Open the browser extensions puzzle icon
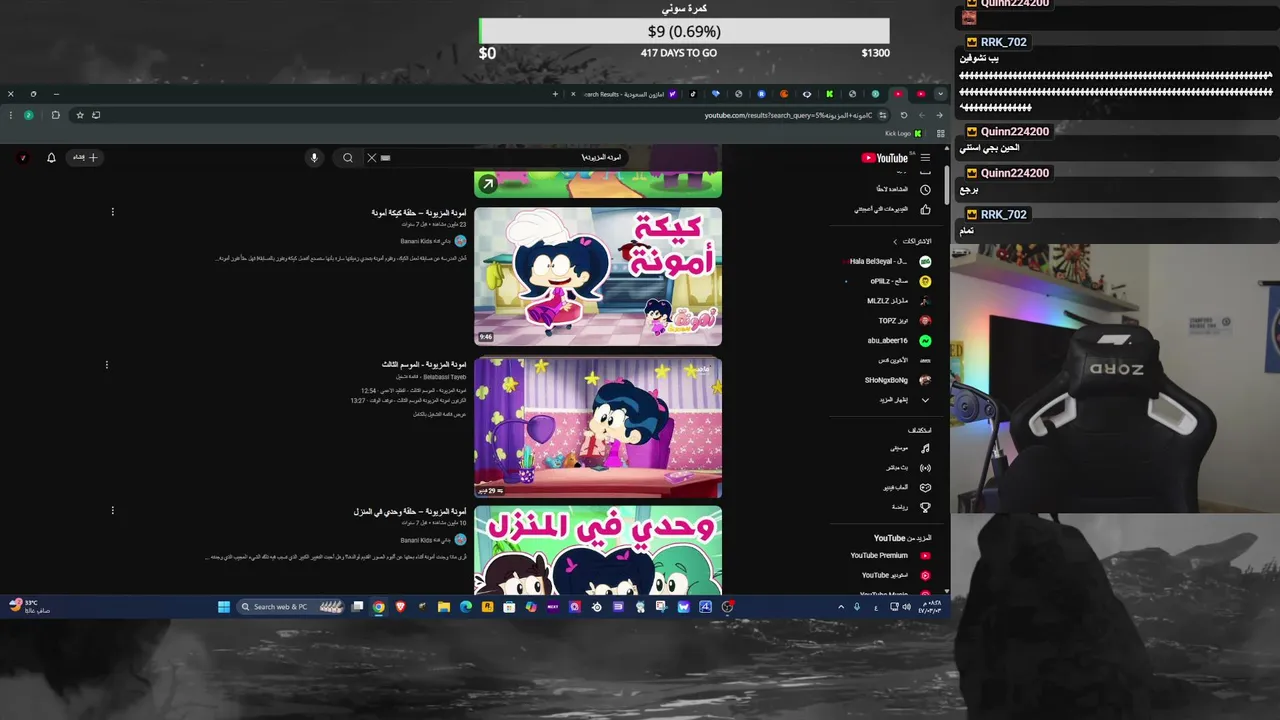The width and height of the screenshot is (1280, 720). coord(55,115)
